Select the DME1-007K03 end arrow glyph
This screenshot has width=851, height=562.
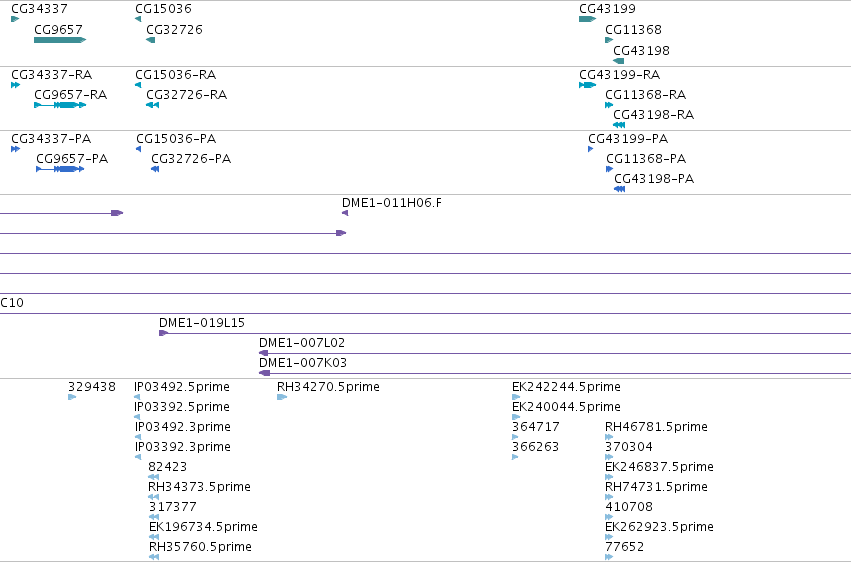tap(264, 373)
